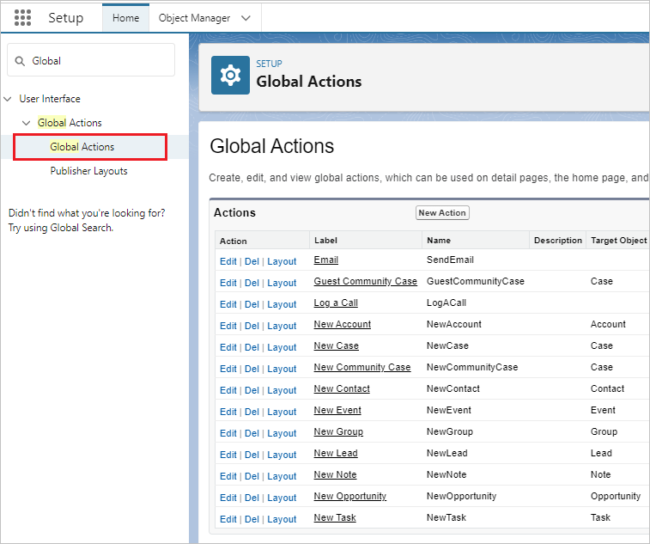Viewport: 650px width, 544px height.
Task: Click Edit for New Group row
Action: point(228,434)
